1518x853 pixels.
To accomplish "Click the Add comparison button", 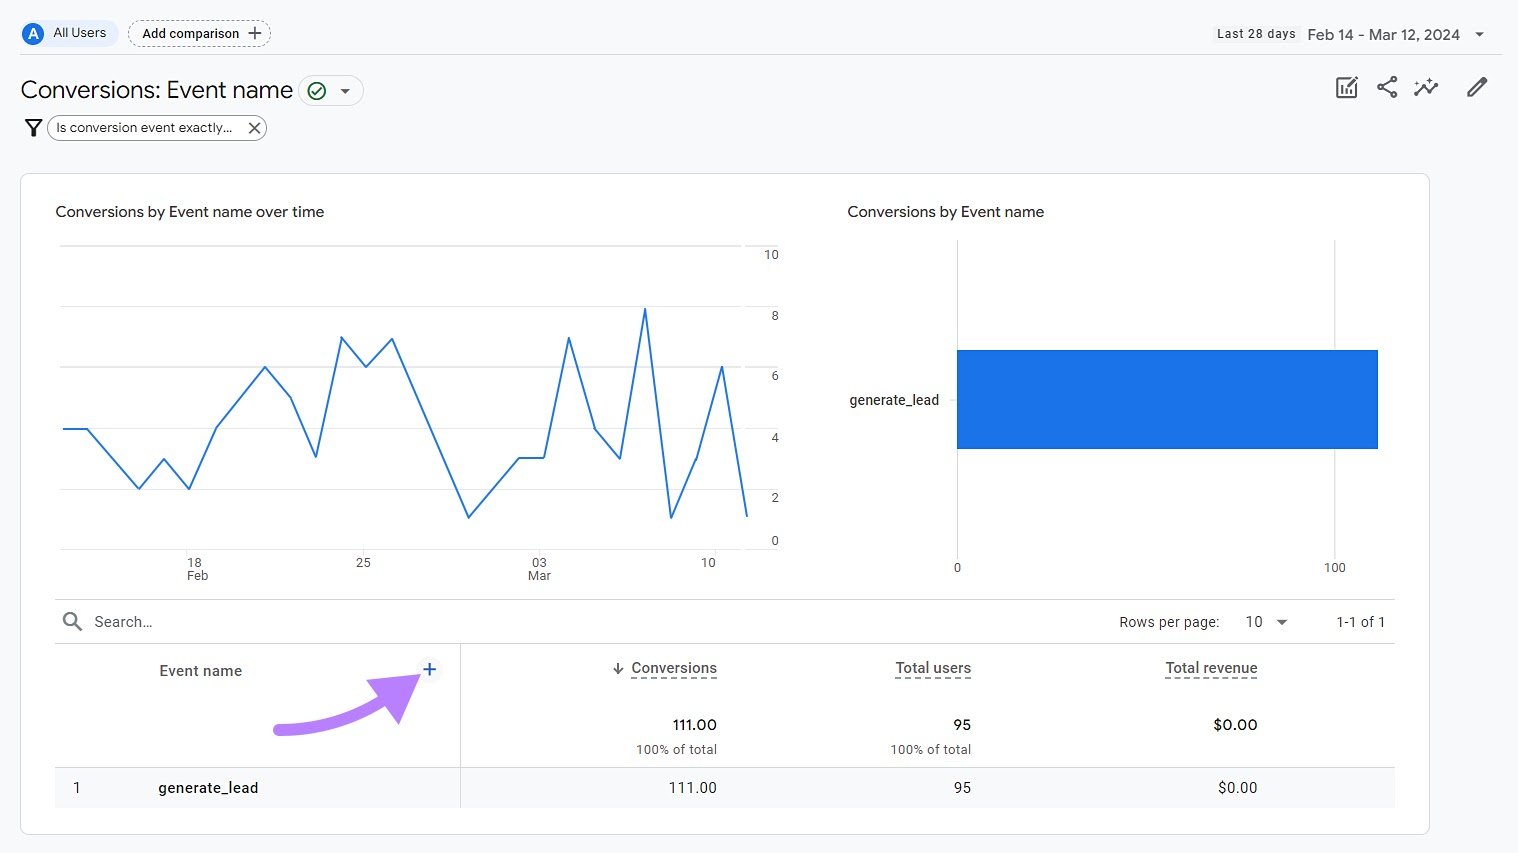I will [199, 32].
